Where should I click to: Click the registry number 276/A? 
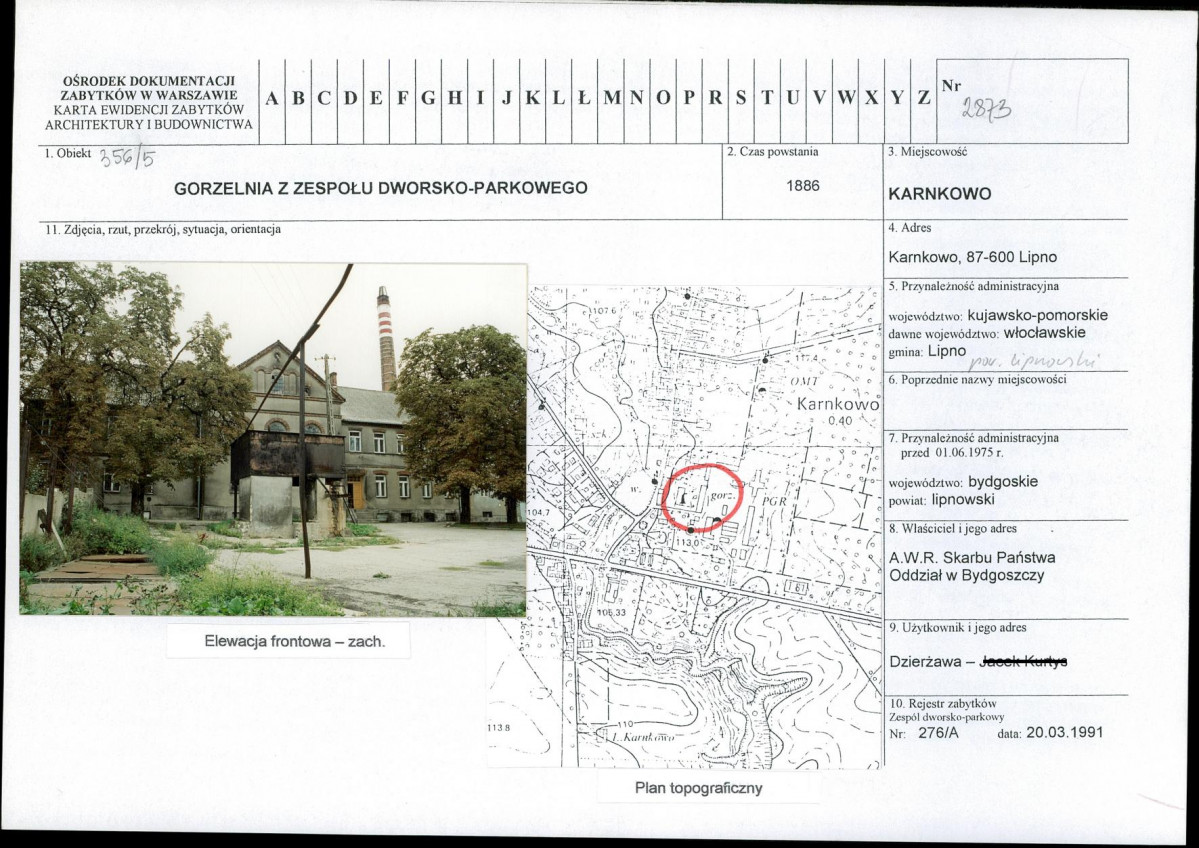pos(937,733)
